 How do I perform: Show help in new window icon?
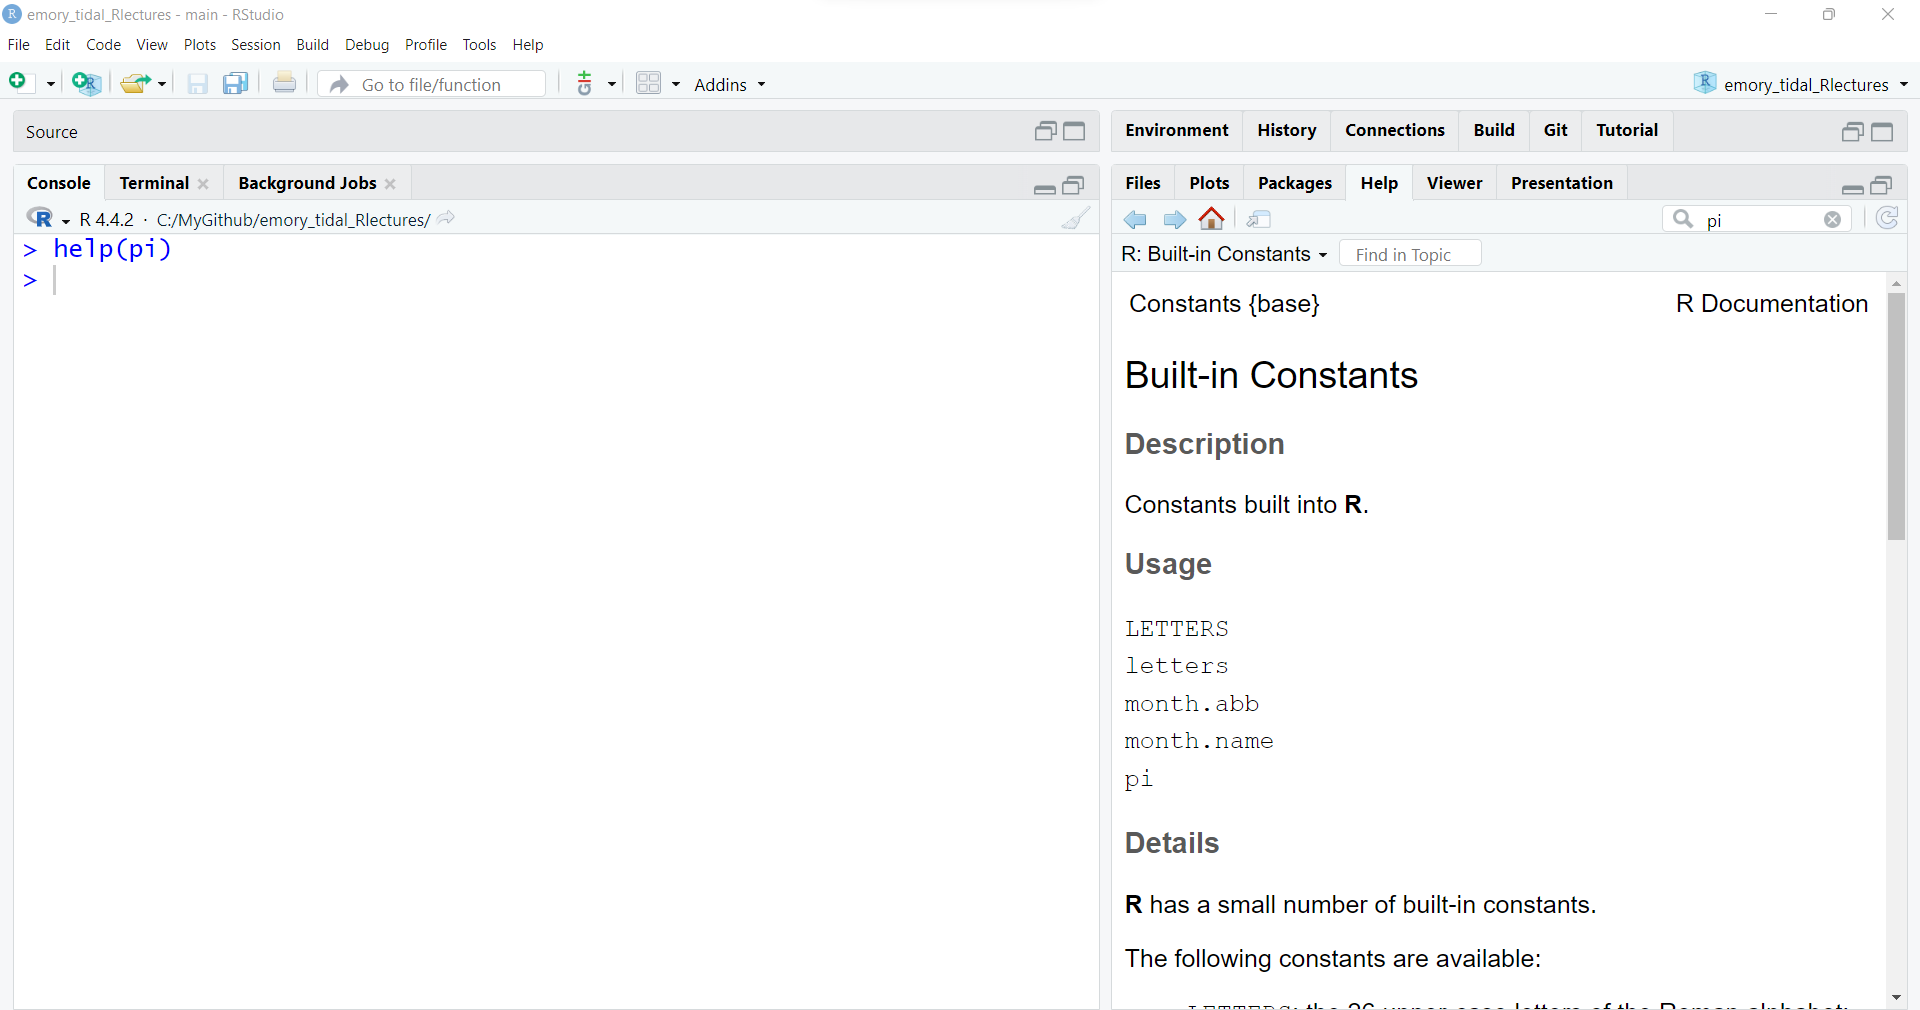tap(1259, 219)
